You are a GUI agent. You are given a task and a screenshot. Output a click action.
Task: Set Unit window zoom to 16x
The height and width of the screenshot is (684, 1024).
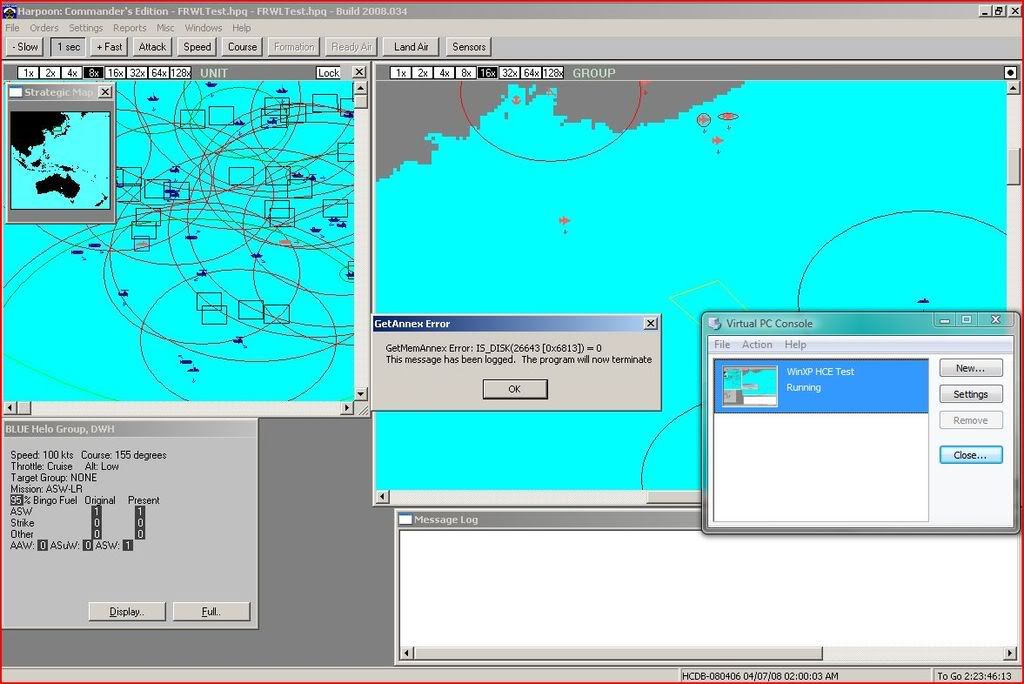tap(115, 73)
